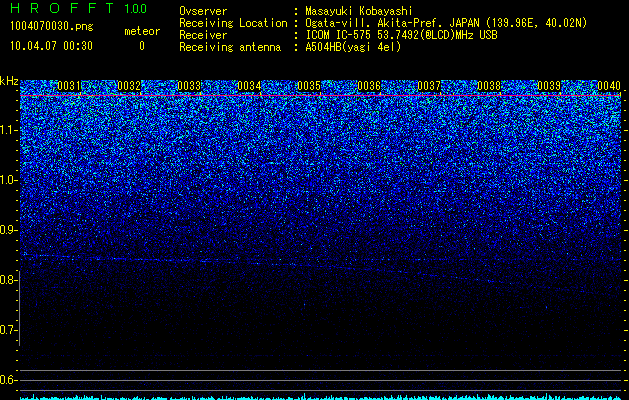
Task: Click the 0.6 kHz axis label
Action: pos(8,380)
